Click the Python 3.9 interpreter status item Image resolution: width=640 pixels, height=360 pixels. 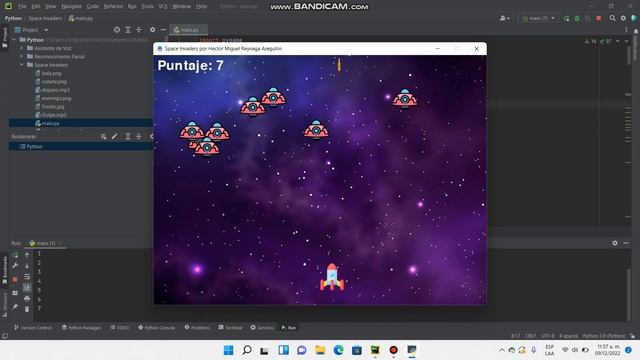pos(604,336)
